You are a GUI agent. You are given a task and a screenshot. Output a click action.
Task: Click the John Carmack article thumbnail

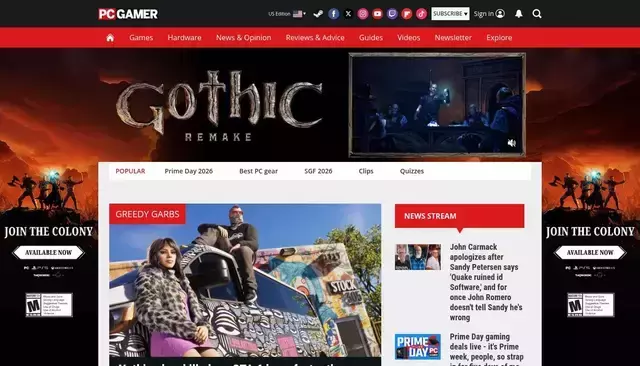[418, 257]
